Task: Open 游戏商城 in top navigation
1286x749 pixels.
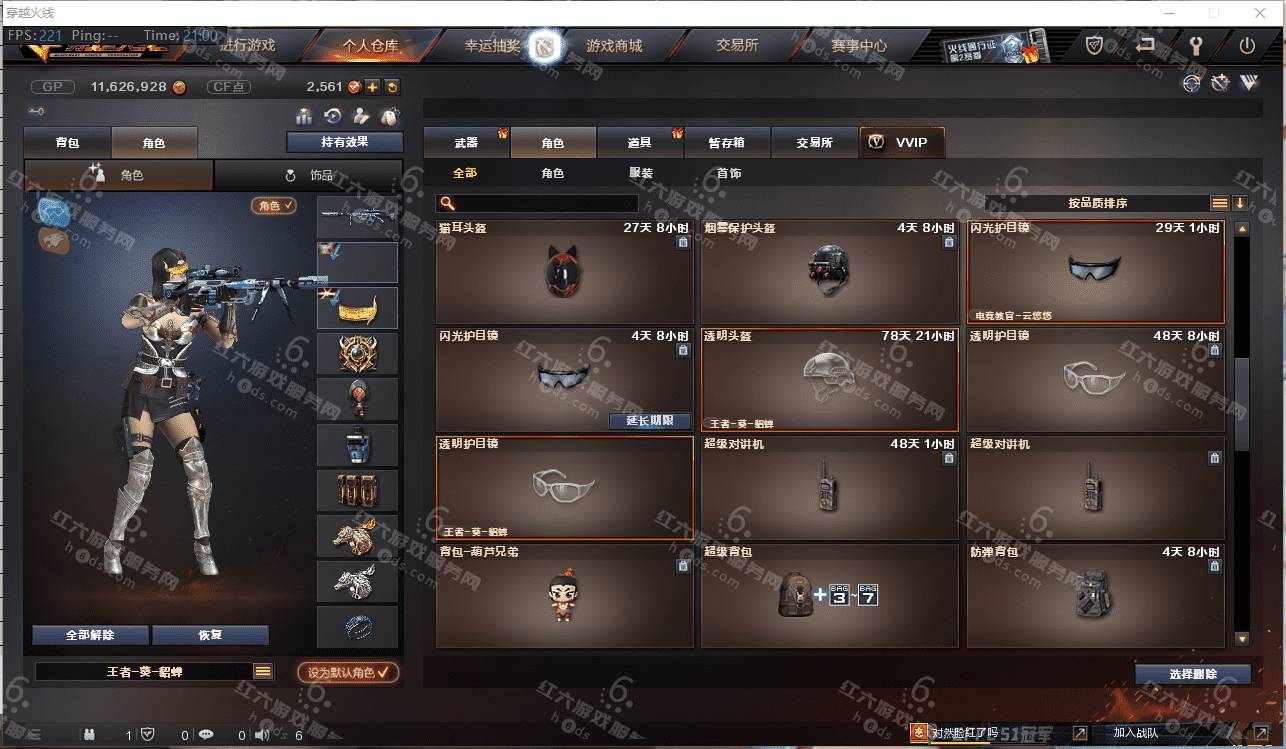Action: (x=614, y=46)
